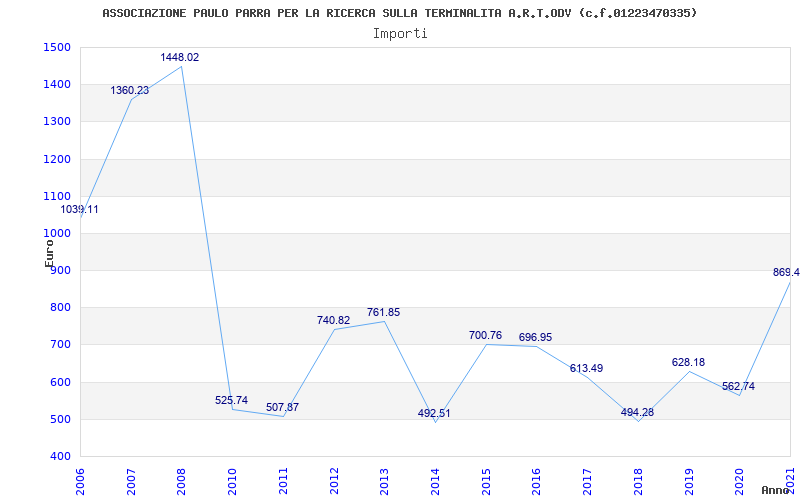Image resolution: width=800 pixels, height=500 pixels.
Task: Click the 2016 x-axis year label
Action: [536, 481]
